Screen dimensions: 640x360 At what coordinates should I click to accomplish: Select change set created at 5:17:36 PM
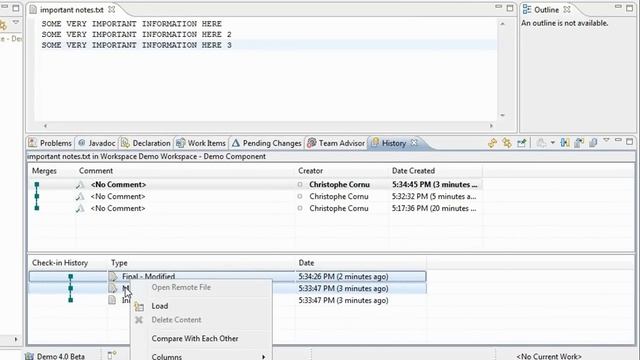tap(255, 208)
